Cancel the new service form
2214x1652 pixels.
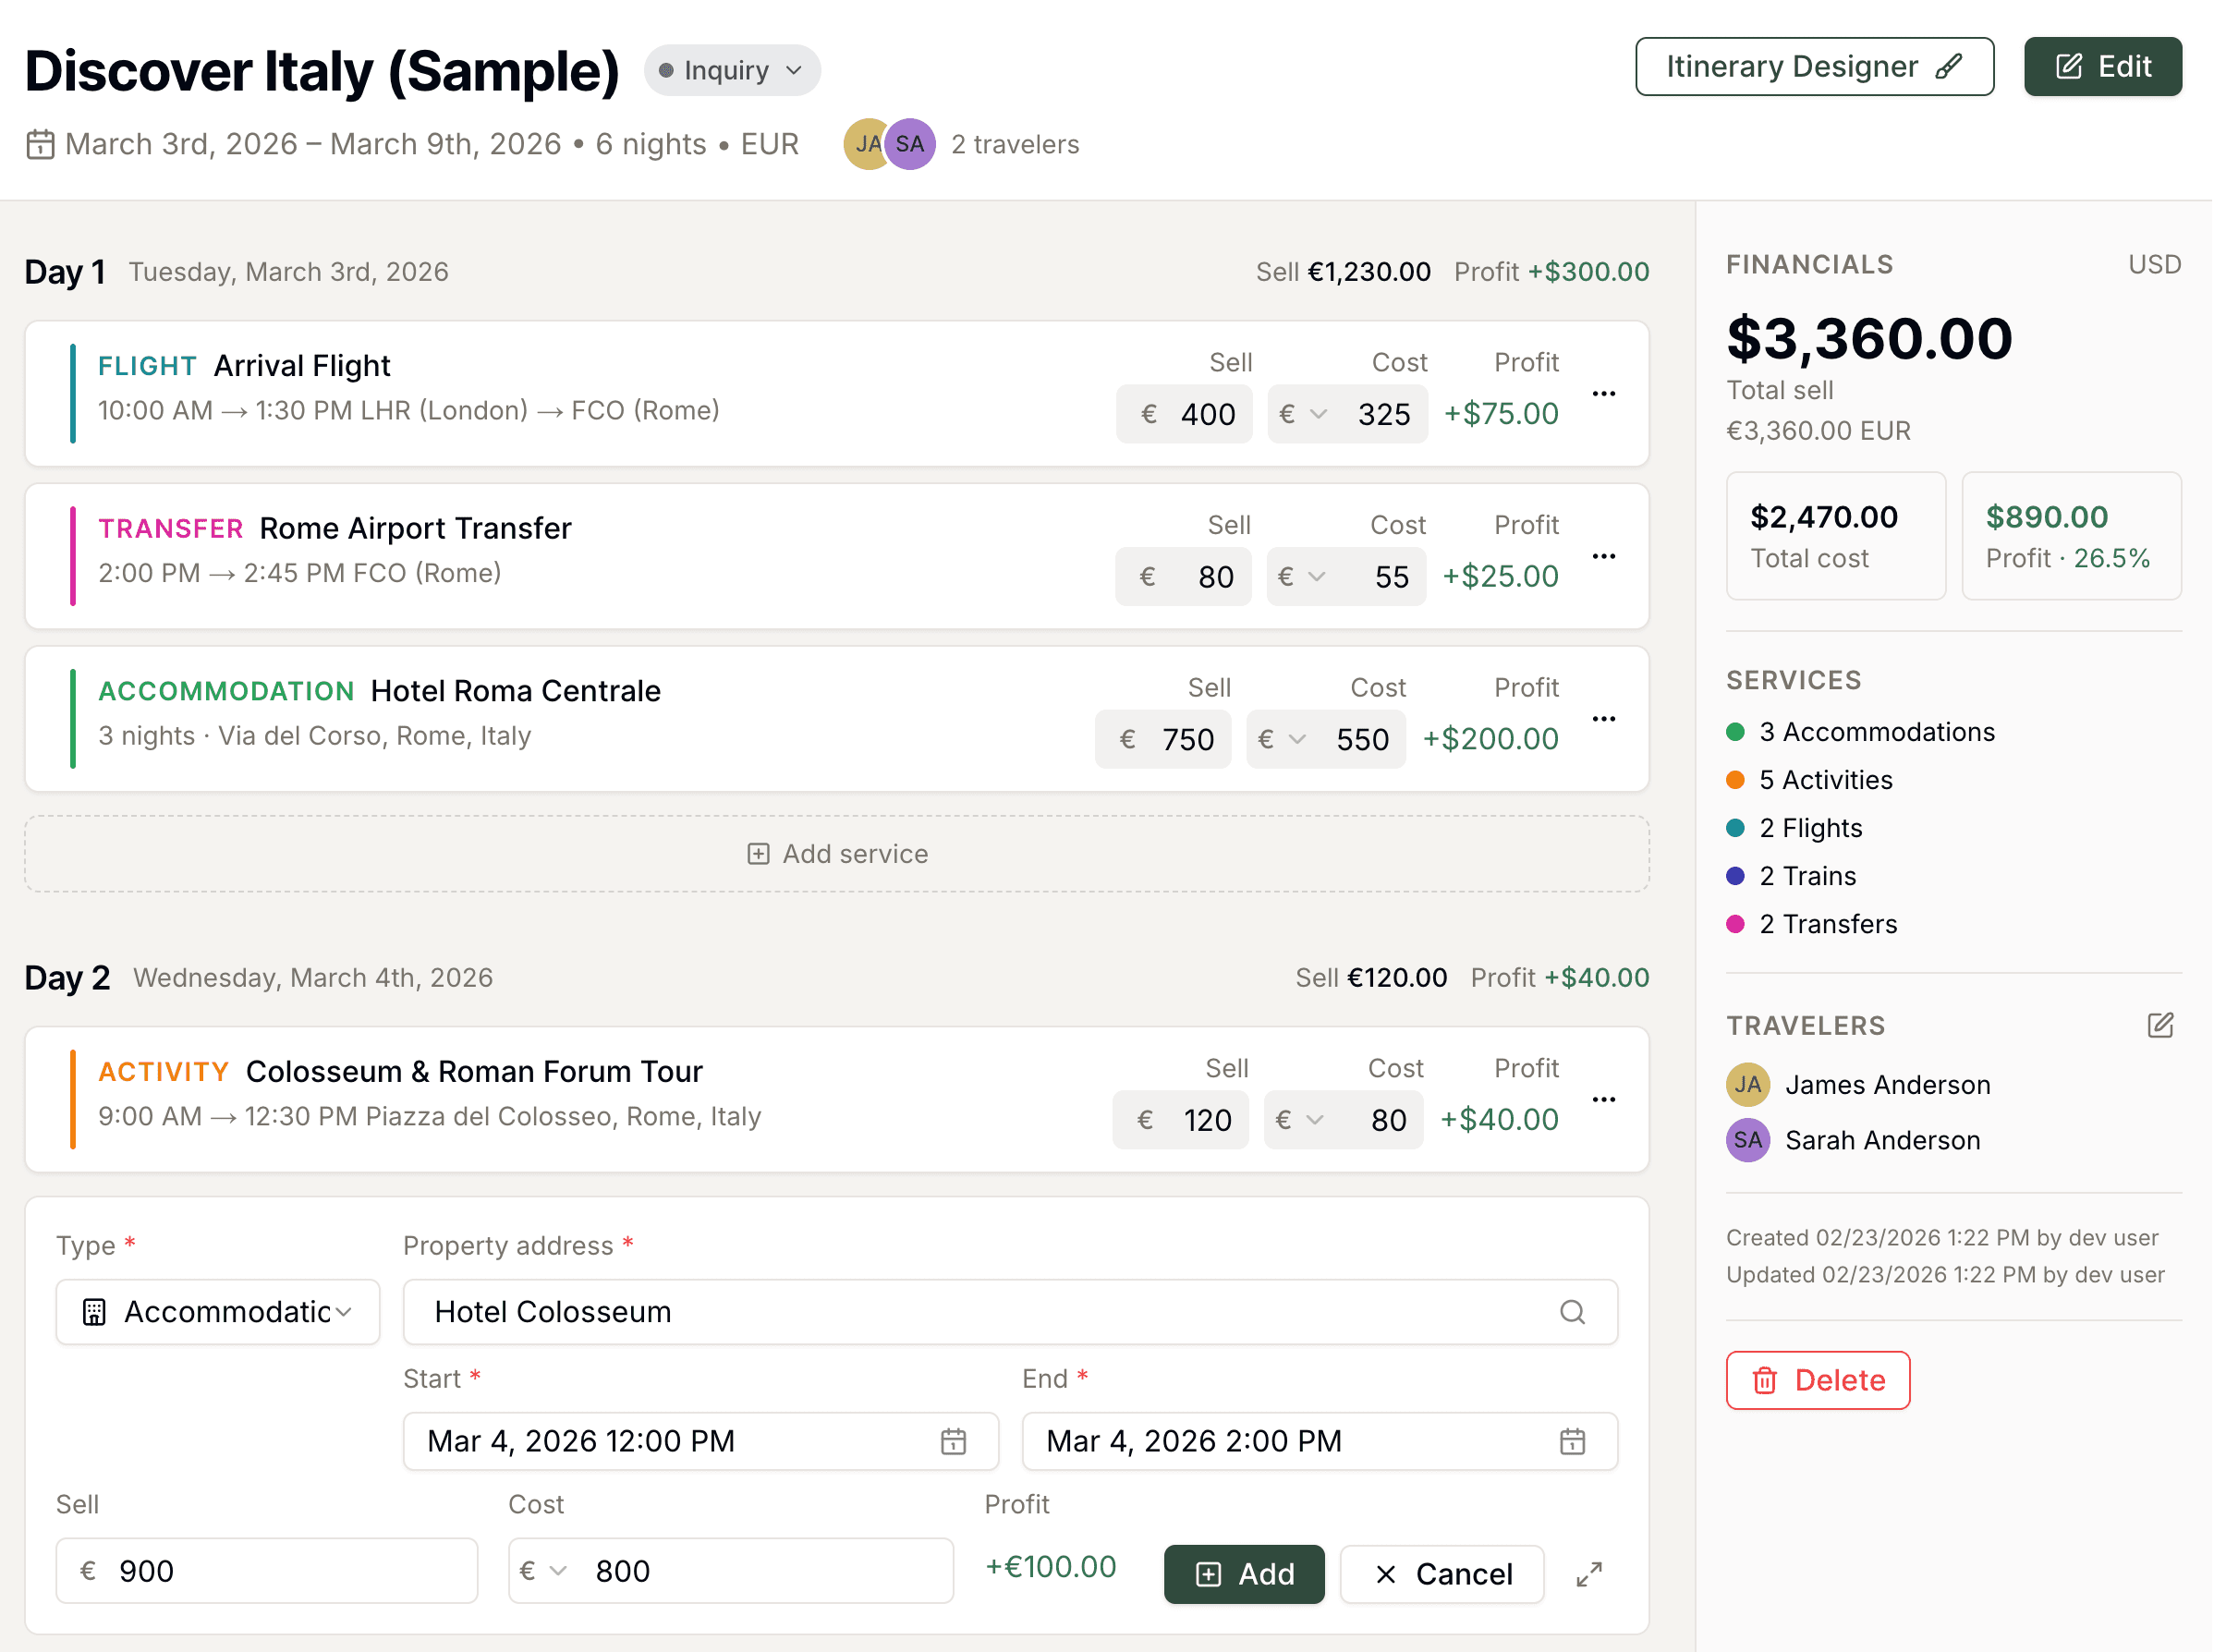[x=1441, y=1574]
